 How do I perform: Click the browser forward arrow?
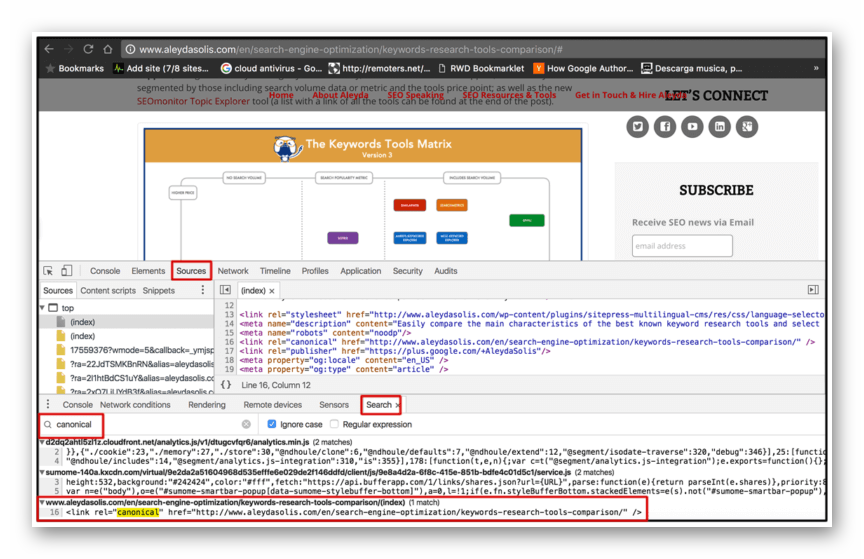68,49
